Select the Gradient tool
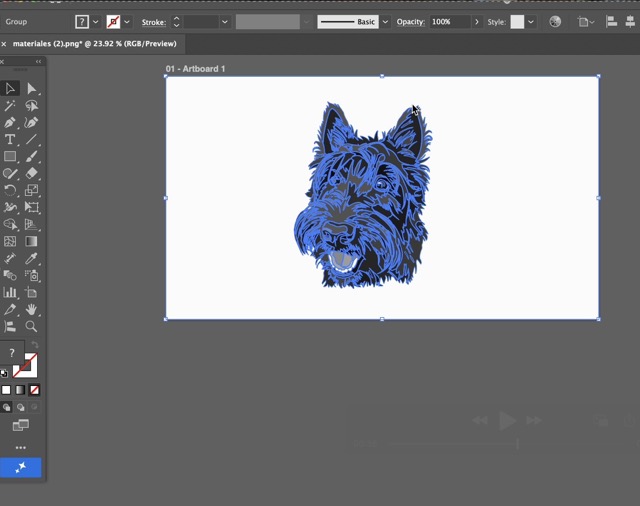The width and height of the screenshot is (640, 506). [31, 241]
